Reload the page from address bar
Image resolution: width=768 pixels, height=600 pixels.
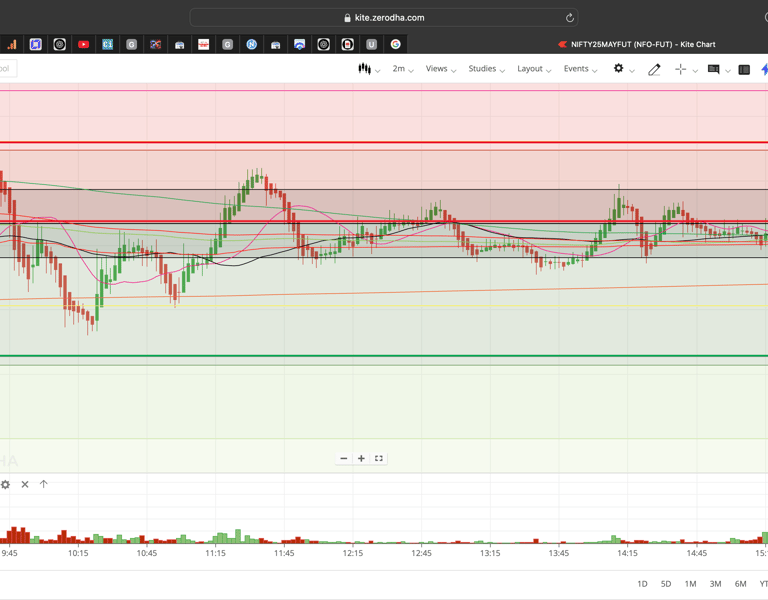570,18
